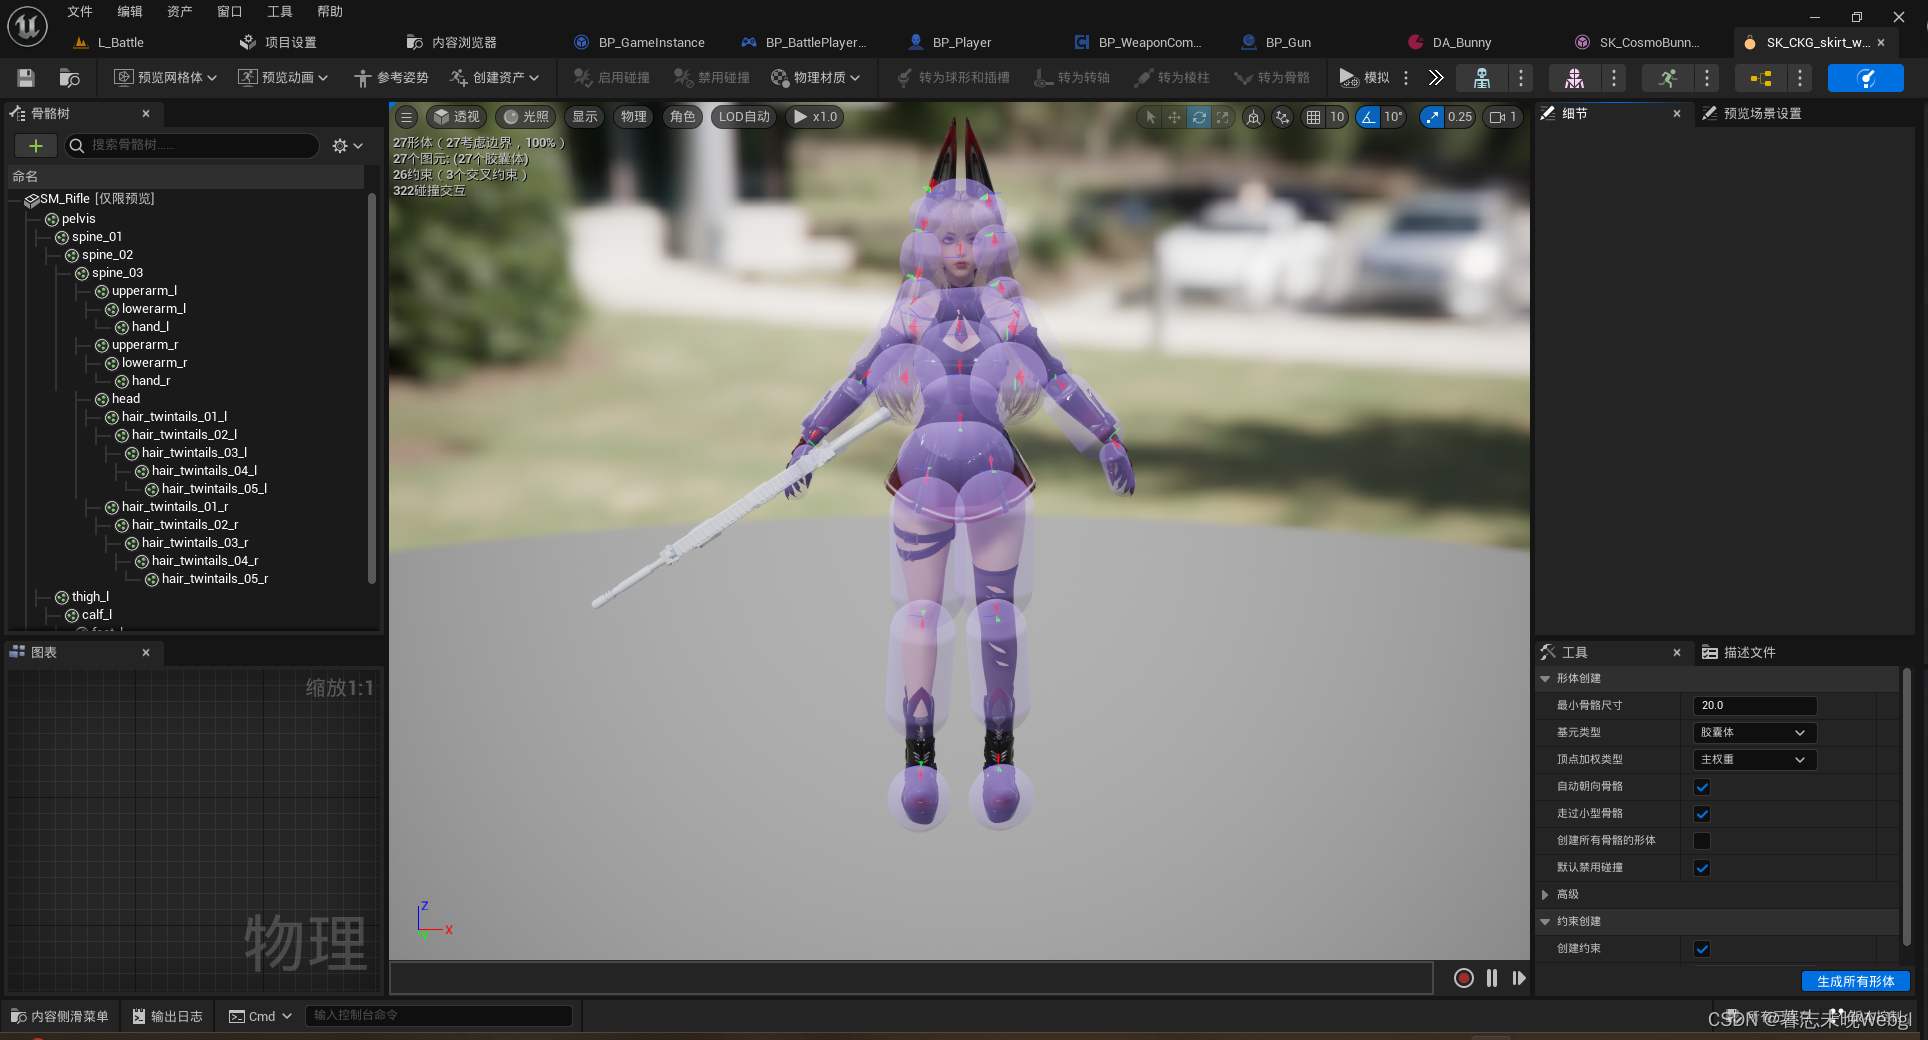Click 生成所有形体 button
This screenshot has height=1040, width=1928.
(1856, 982)
